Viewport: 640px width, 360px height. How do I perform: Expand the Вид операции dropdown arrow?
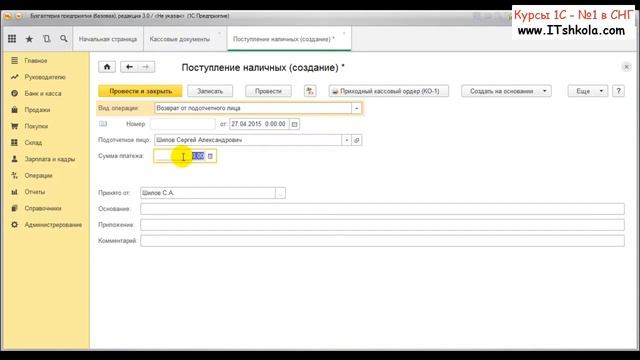point(356,108)
